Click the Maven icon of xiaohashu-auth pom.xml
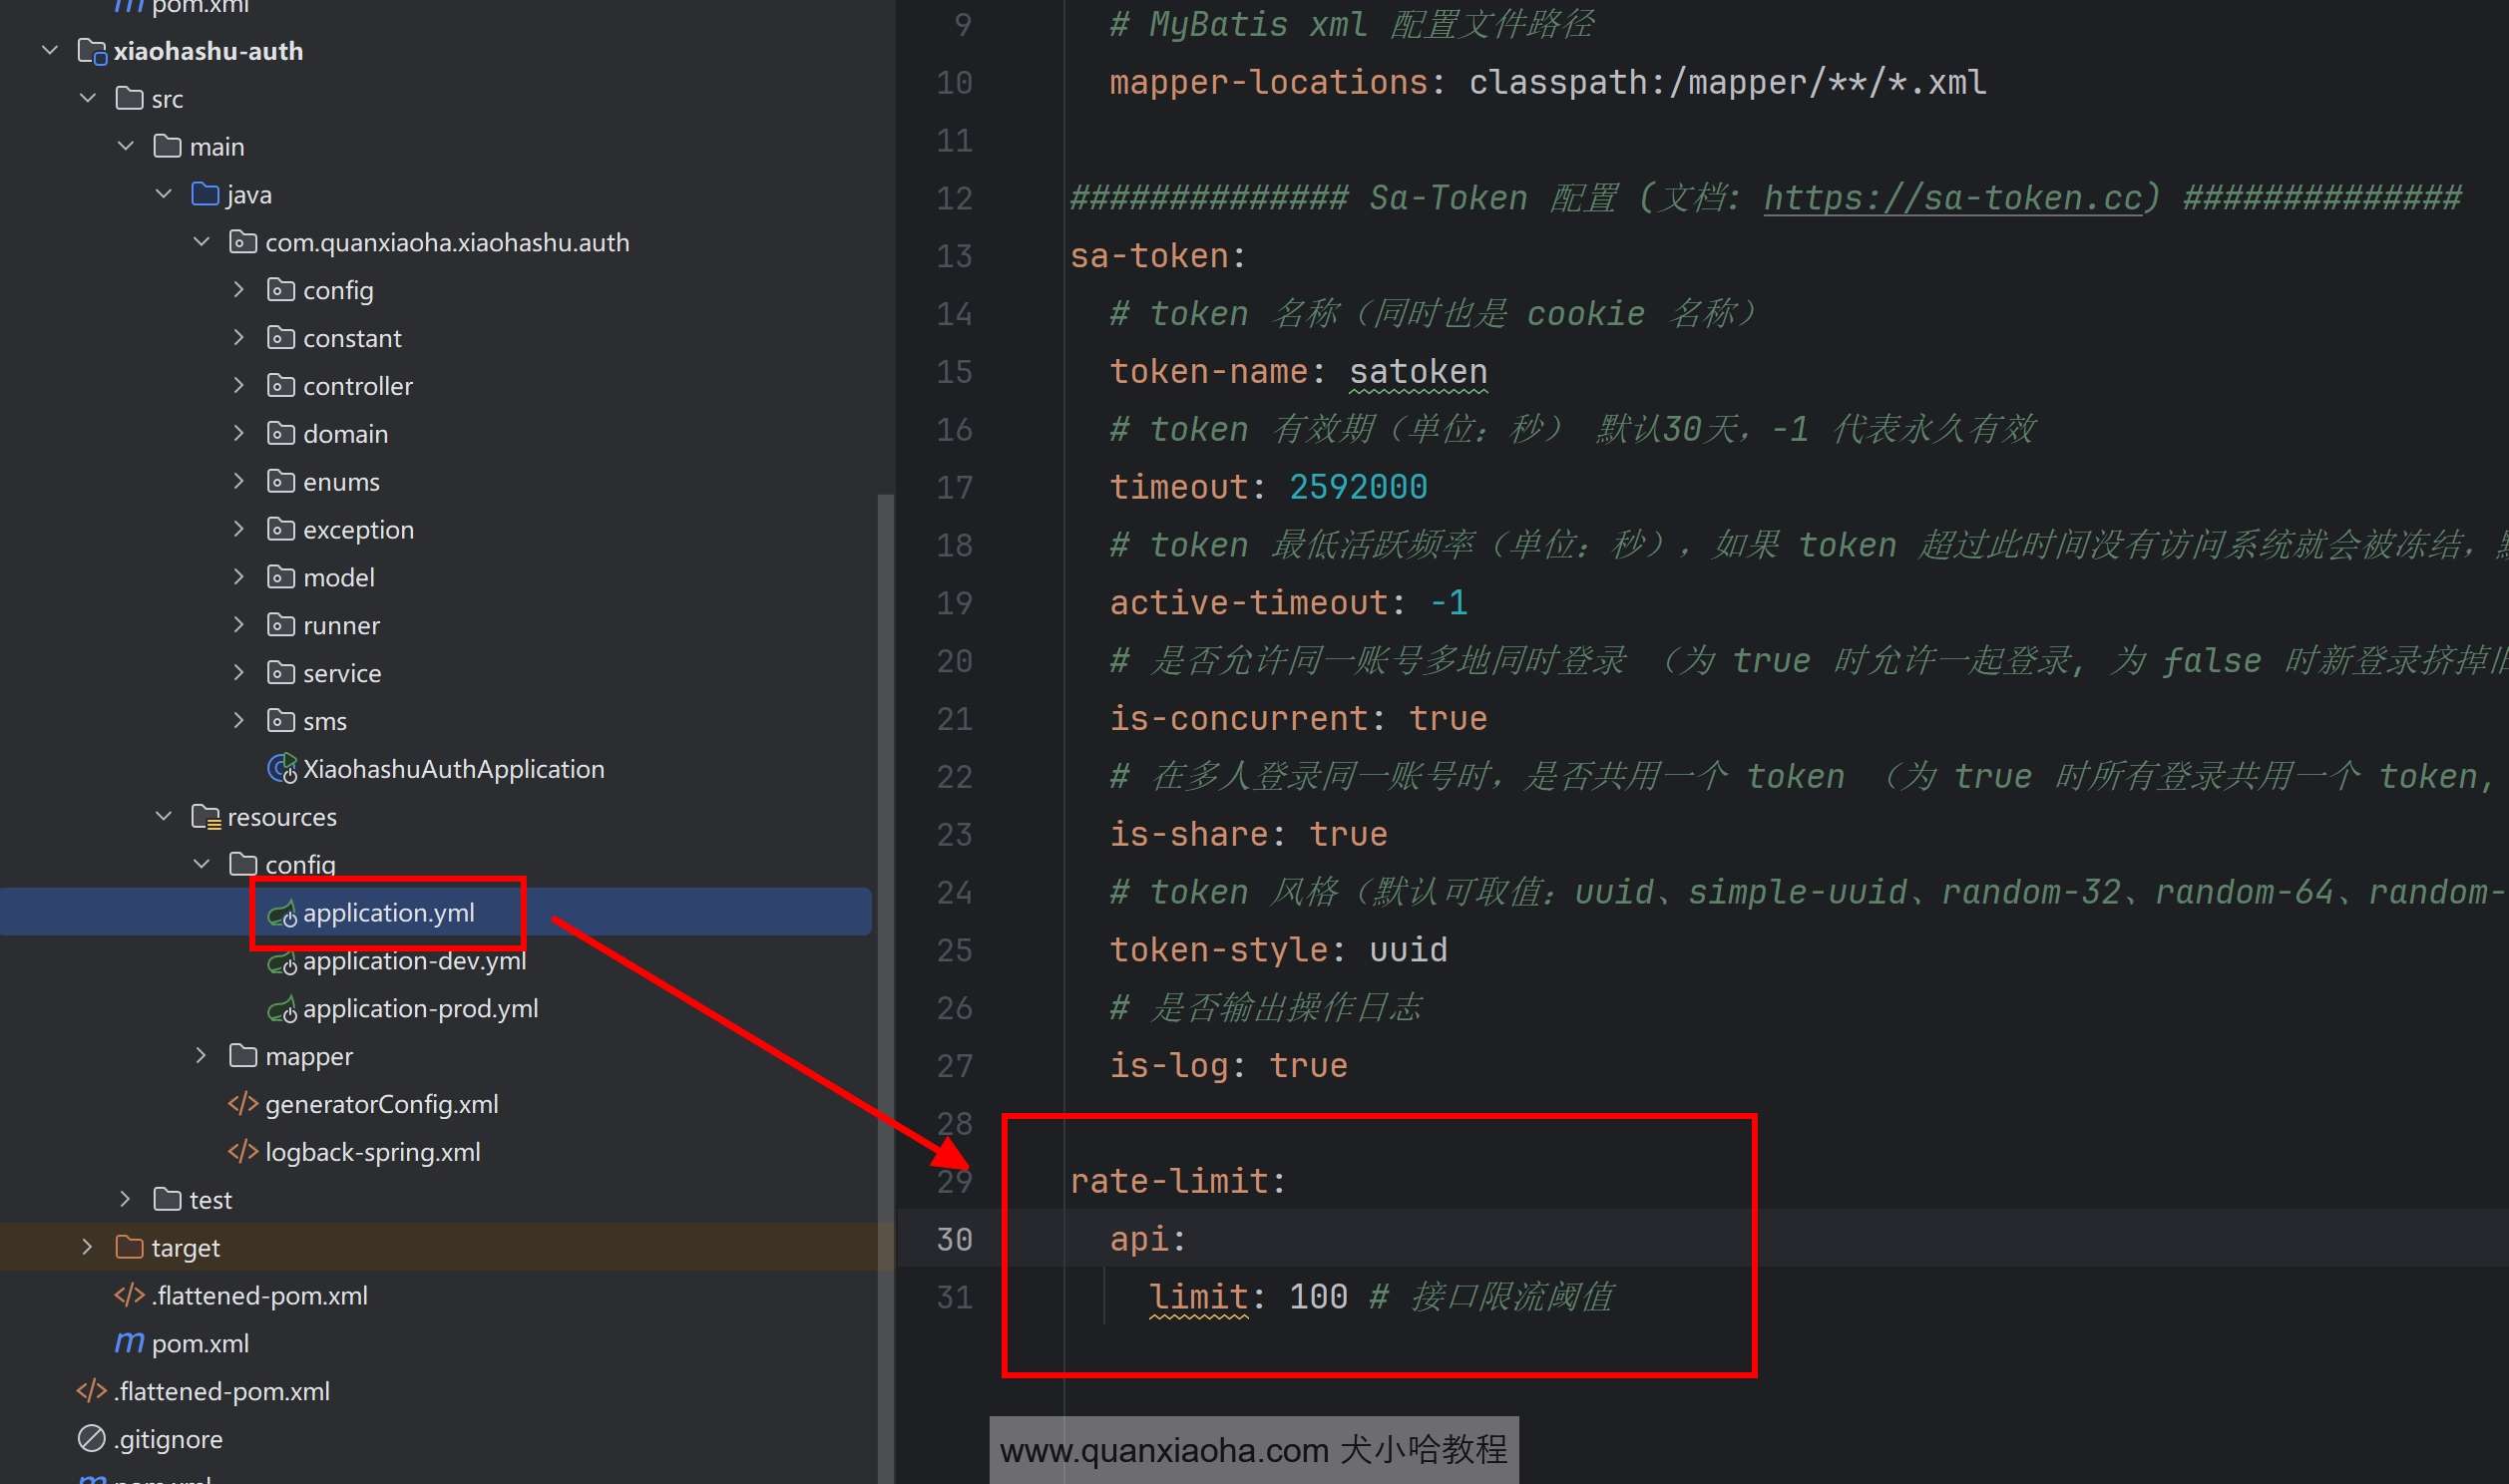2509x1484 pixels. pos(129,1343)
